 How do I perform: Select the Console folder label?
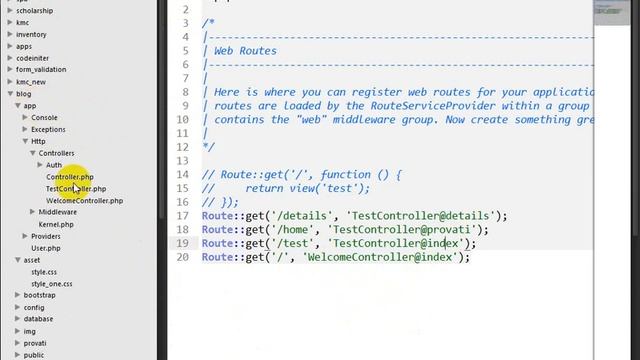click(x=44, y=118)
